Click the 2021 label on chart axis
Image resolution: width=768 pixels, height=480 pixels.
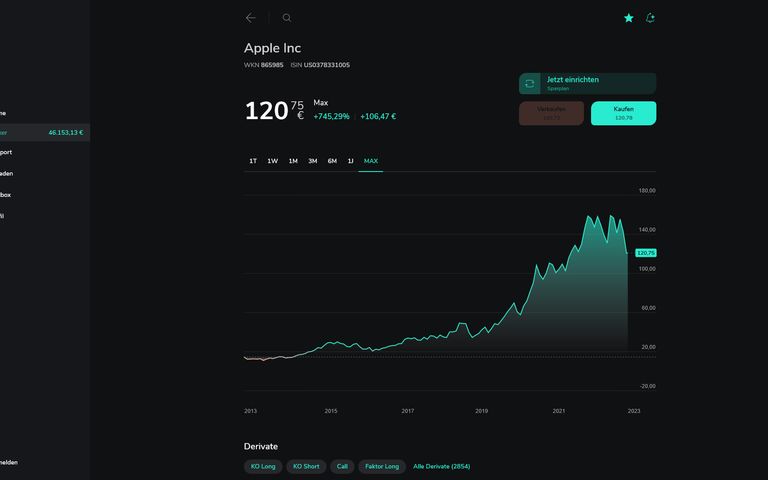[x=559, y=411]
